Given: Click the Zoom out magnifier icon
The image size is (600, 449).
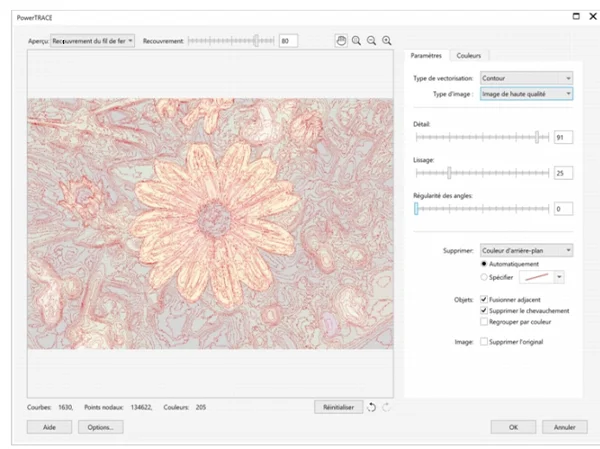Looking at the screenshot, I should tap(371, 41).
